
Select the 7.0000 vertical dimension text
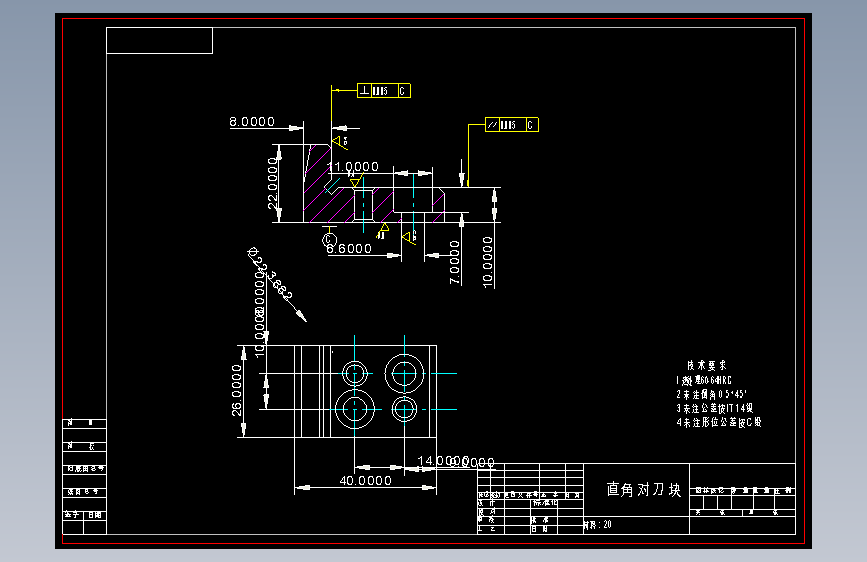tap(455, 262)
